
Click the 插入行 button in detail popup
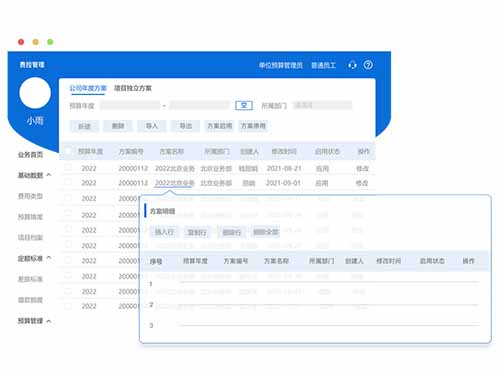point(164,232)
